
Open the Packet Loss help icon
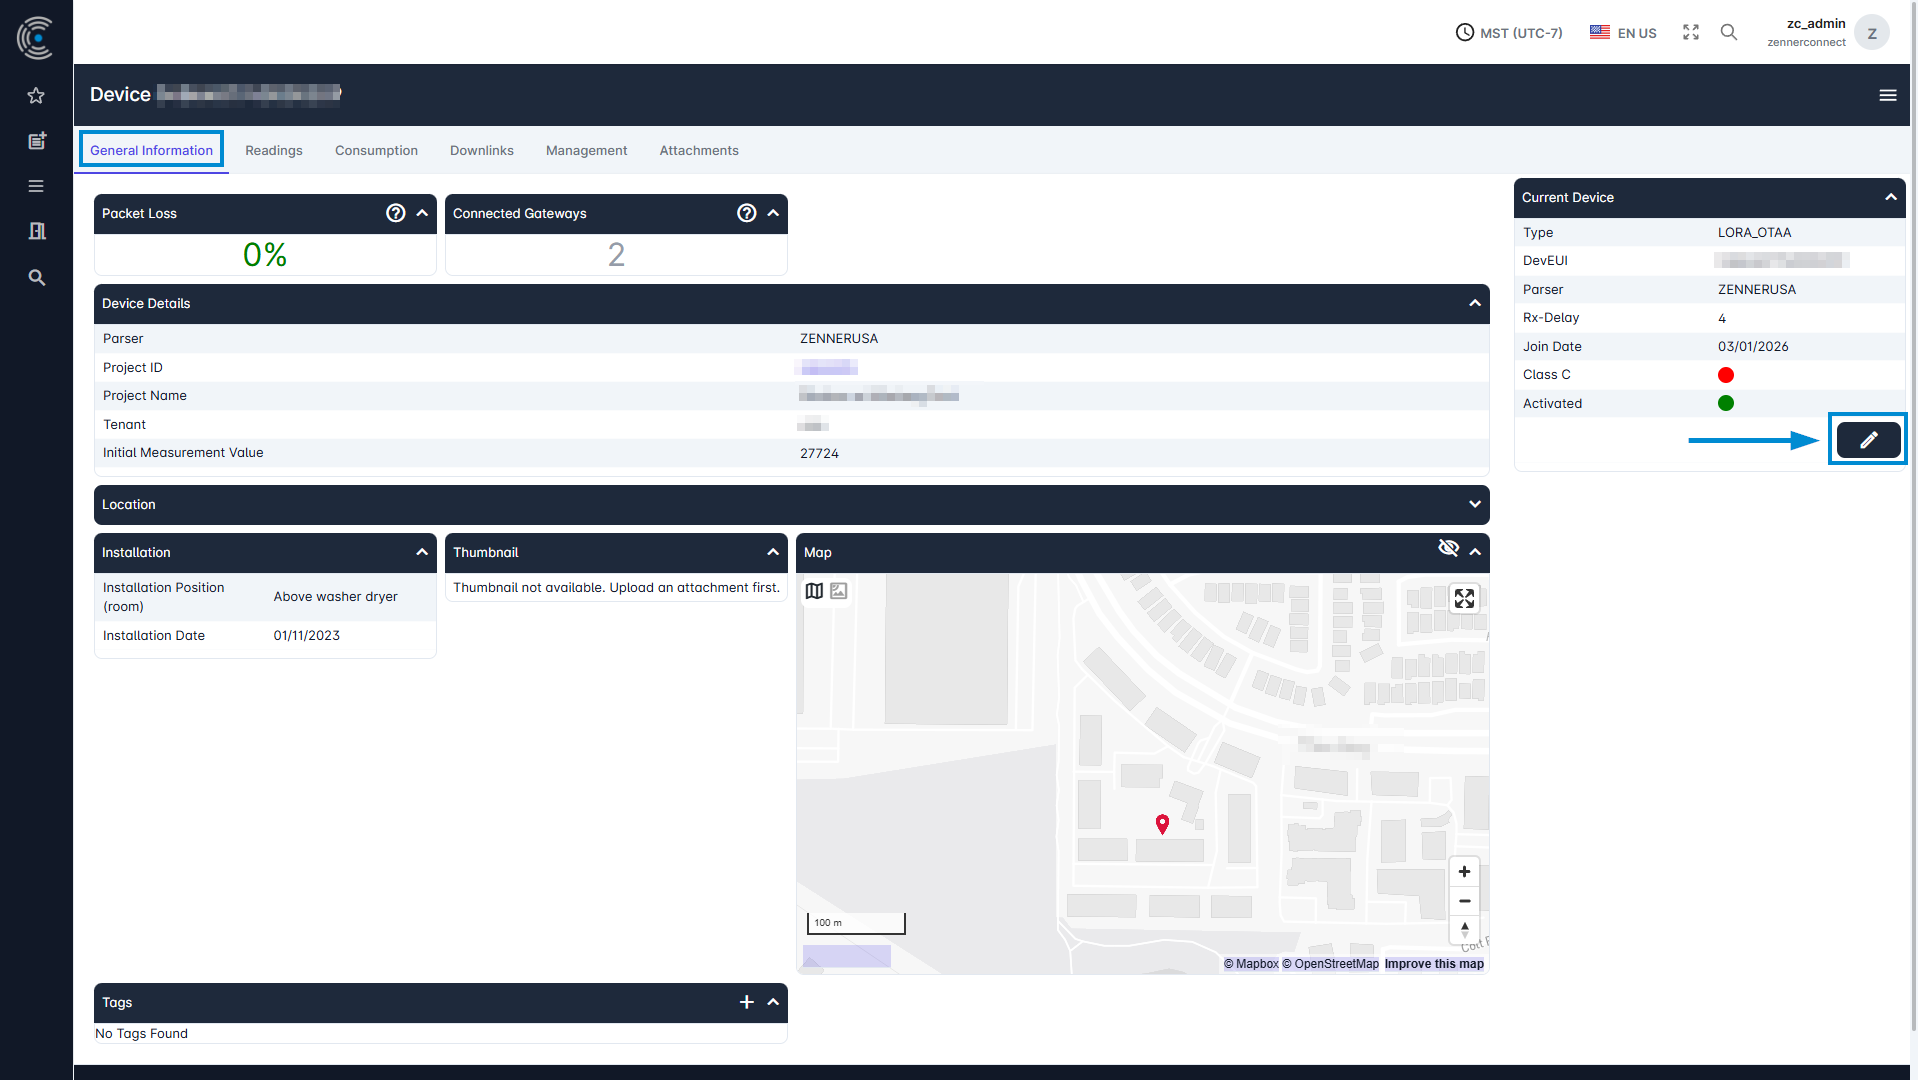(396, 213)
